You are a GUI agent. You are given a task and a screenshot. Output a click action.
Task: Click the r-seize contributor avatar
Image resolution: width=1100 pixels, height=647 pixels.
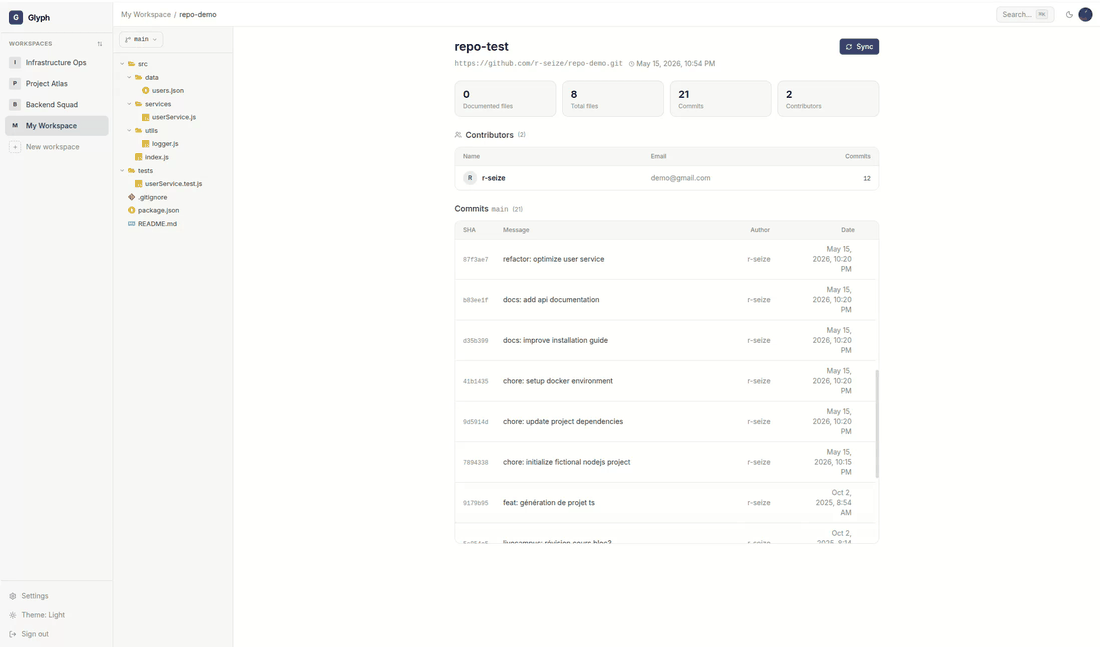470,178
